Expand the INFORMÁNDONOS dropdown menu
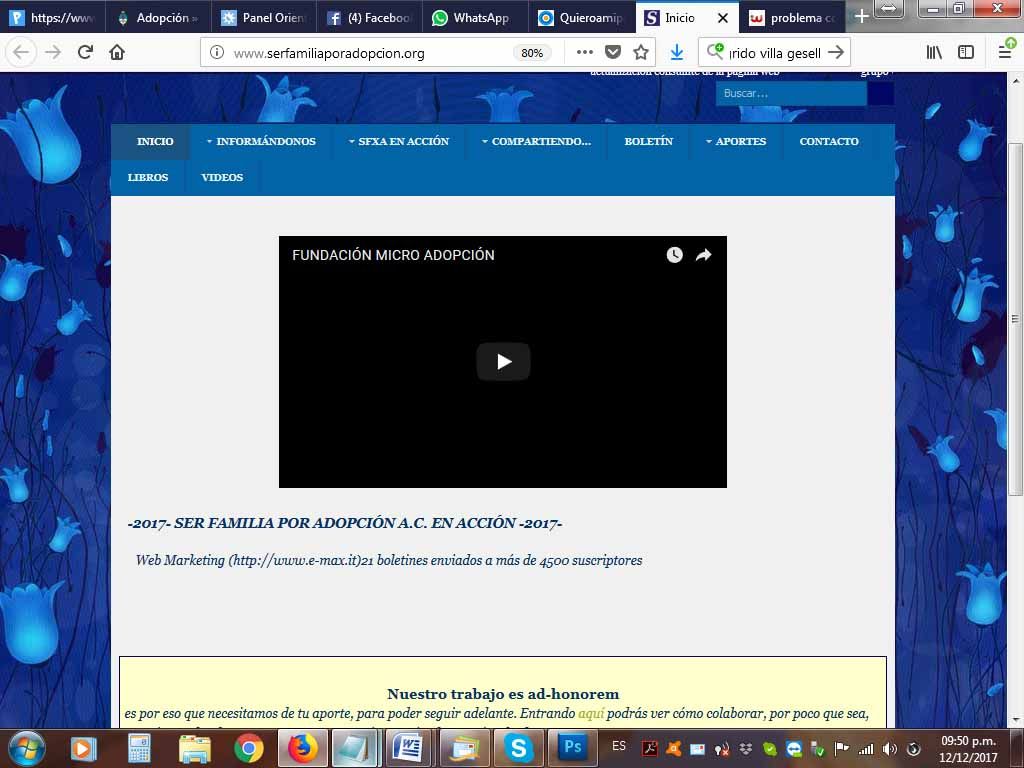Image resolution: width=1024 pixels, height=768 pixels. [261, 141]
